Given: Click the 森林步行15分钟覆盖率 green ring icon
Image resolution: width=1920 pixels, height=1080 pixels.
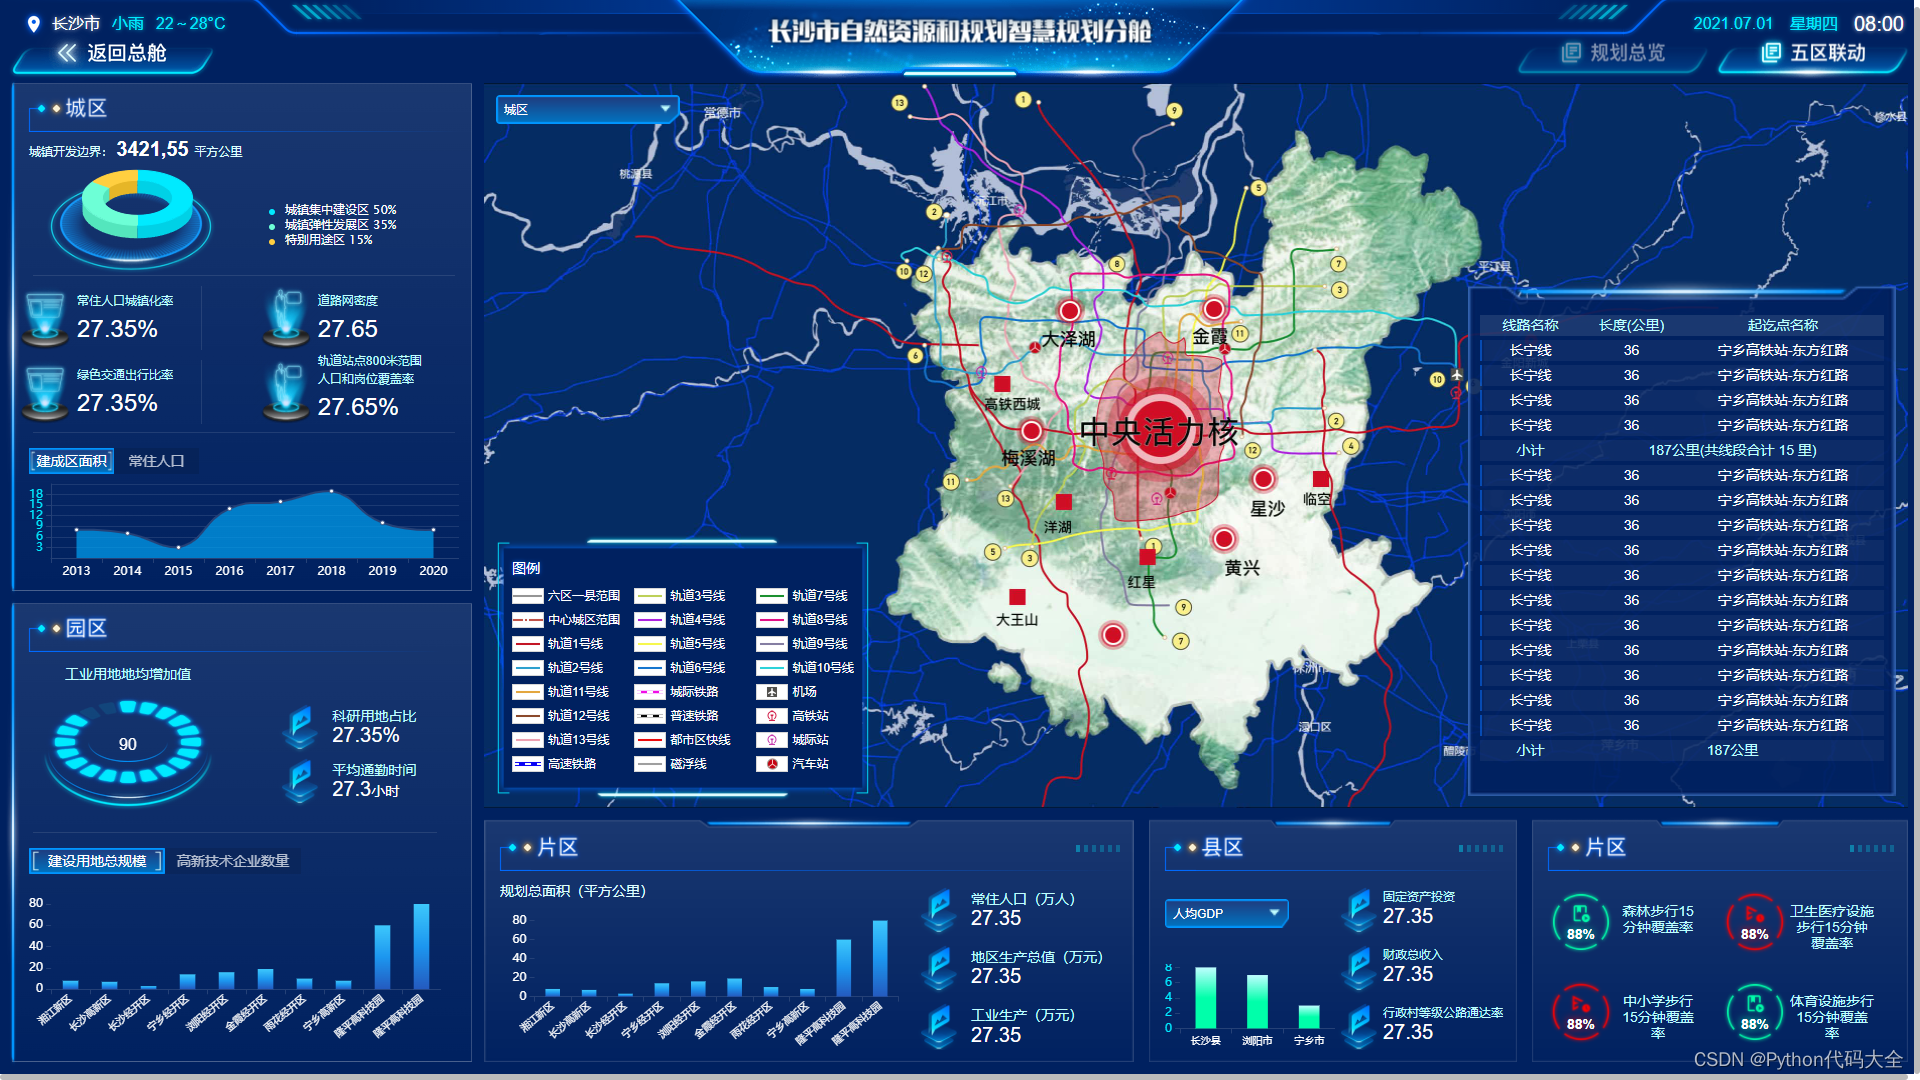Looking at the screenshot, I should tap(1580, 920).
